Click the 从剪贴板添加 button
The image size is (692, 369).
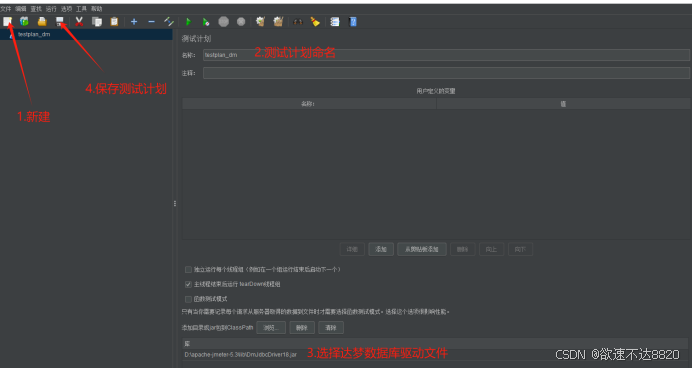click(422, 249)
